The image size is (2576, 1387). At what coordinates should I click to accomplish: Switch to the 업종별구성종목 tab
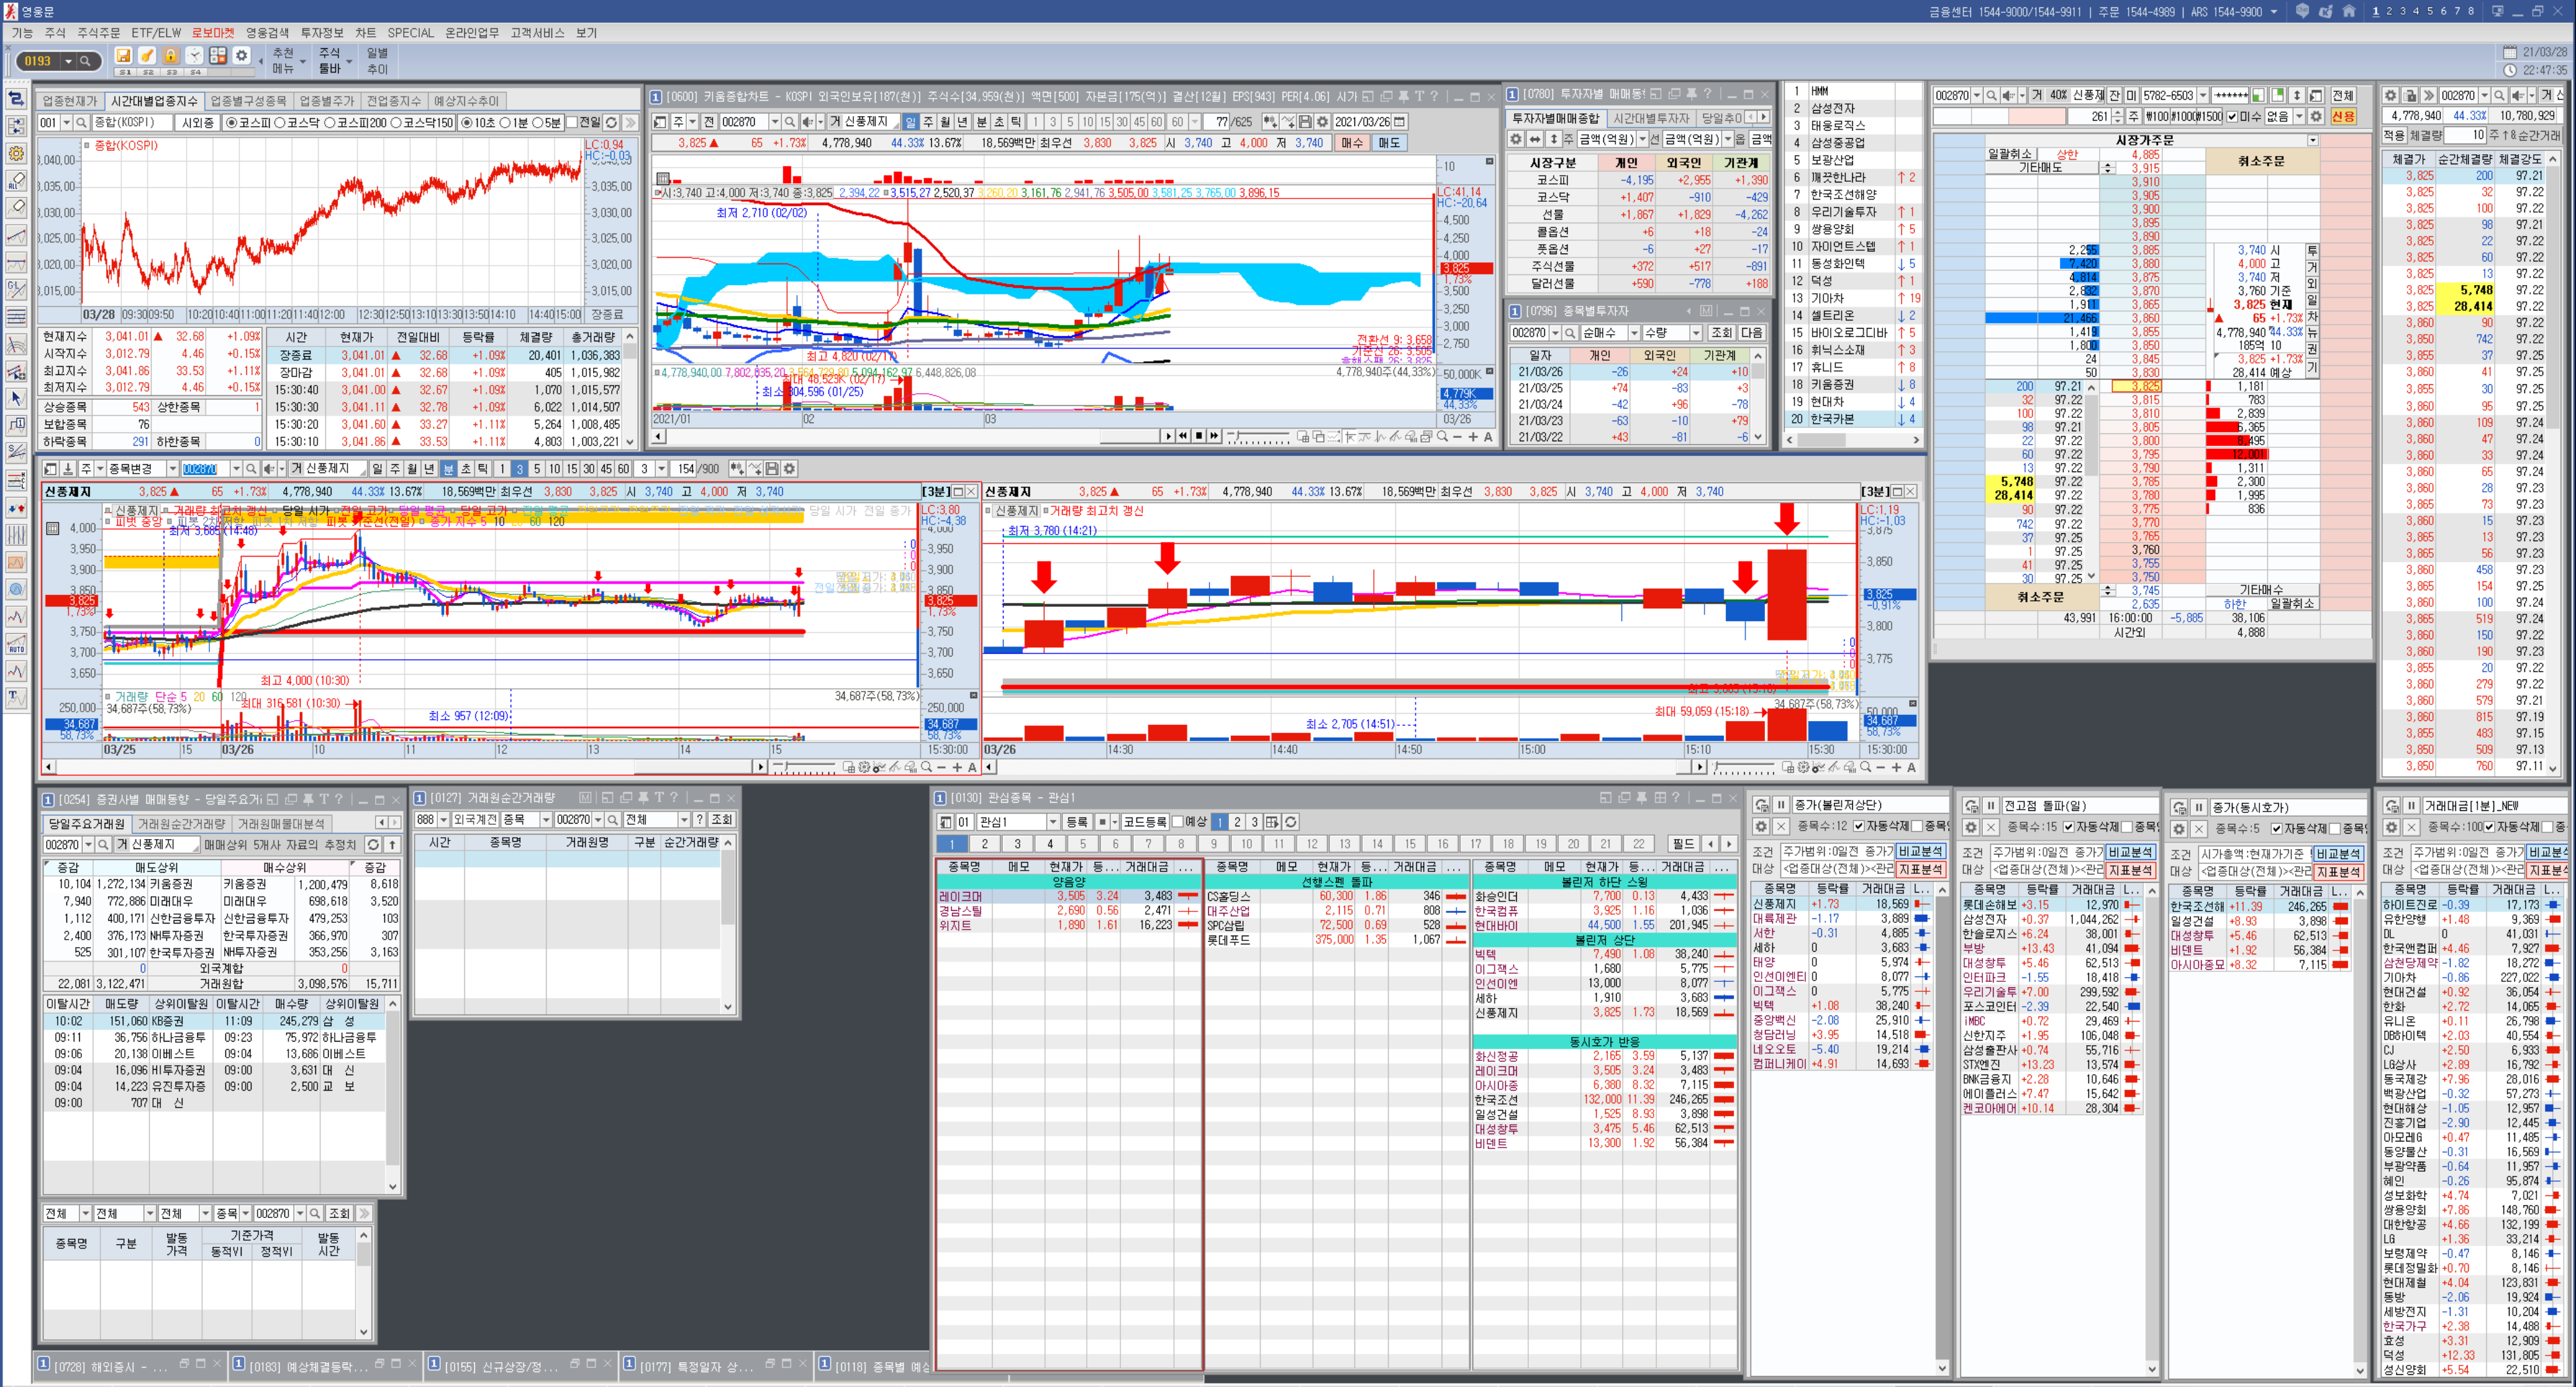coord(248,101)
